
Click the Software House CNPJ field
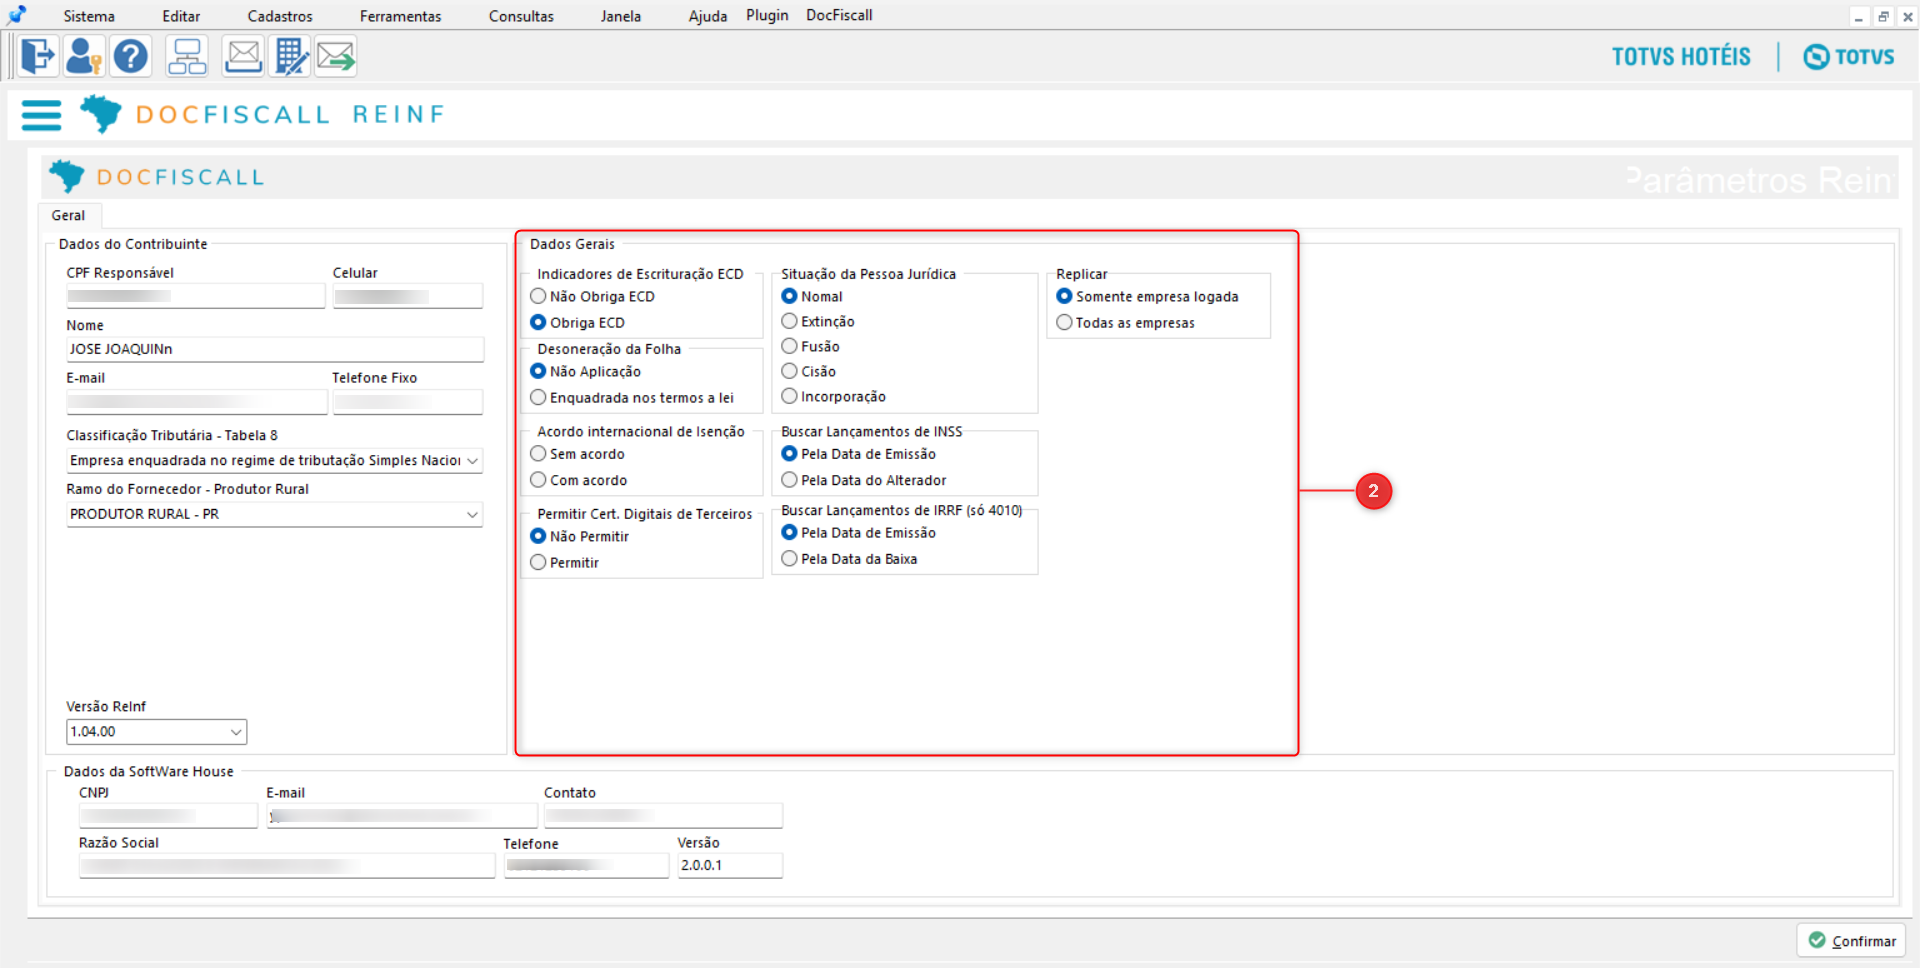(168, 816)
